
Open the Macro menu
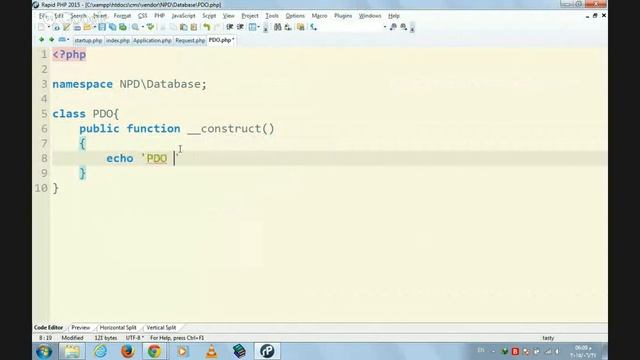[319, 16]
